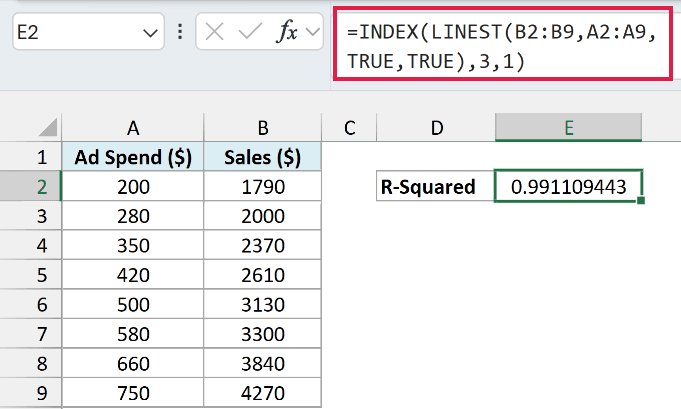Image resolution: width=681 pixels, height=409 pixels.
Task: Select row 2 header
Action: [31, 186]
